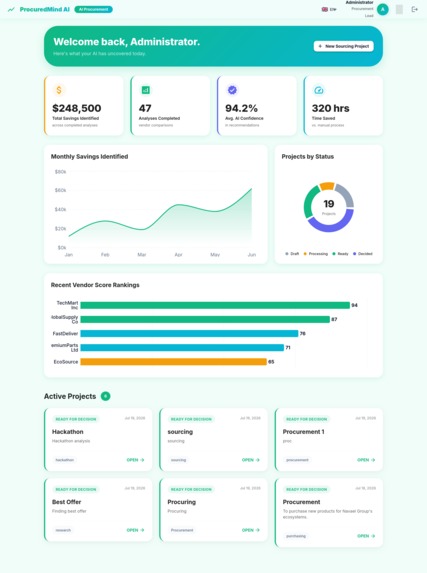Click the 47 analyses completed value

[145, 108]
